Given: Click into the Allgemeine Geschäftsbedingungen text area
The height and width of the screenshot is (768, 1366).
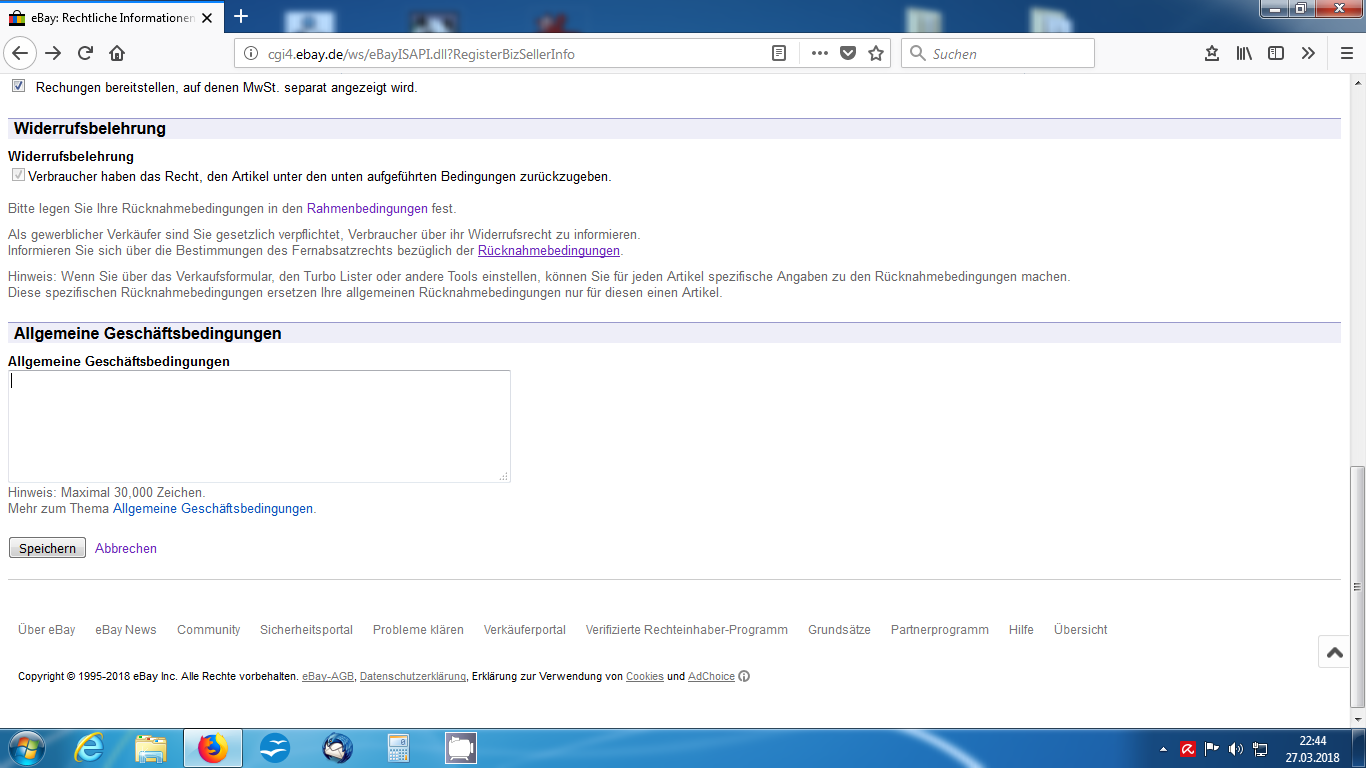Looking at the screenshot, I should (259, 427).
